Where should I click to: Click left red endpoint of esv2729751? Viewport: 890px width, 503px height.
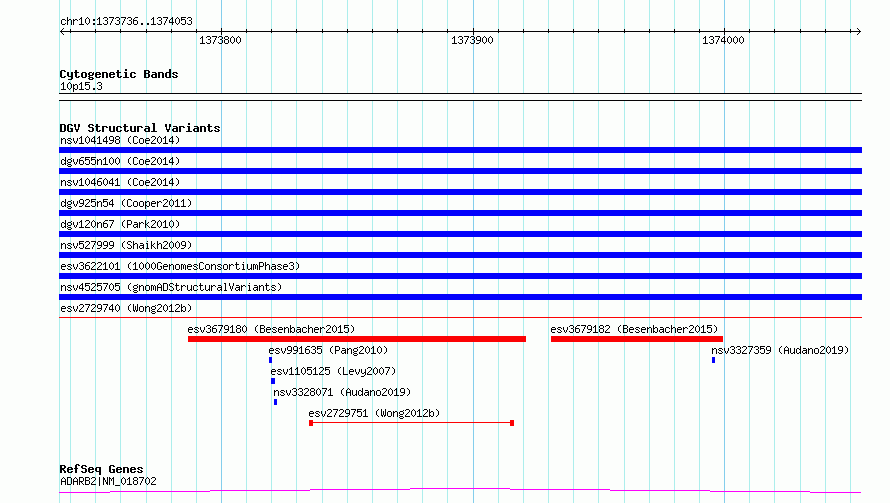pyautogui.click(x=311, y=423)
